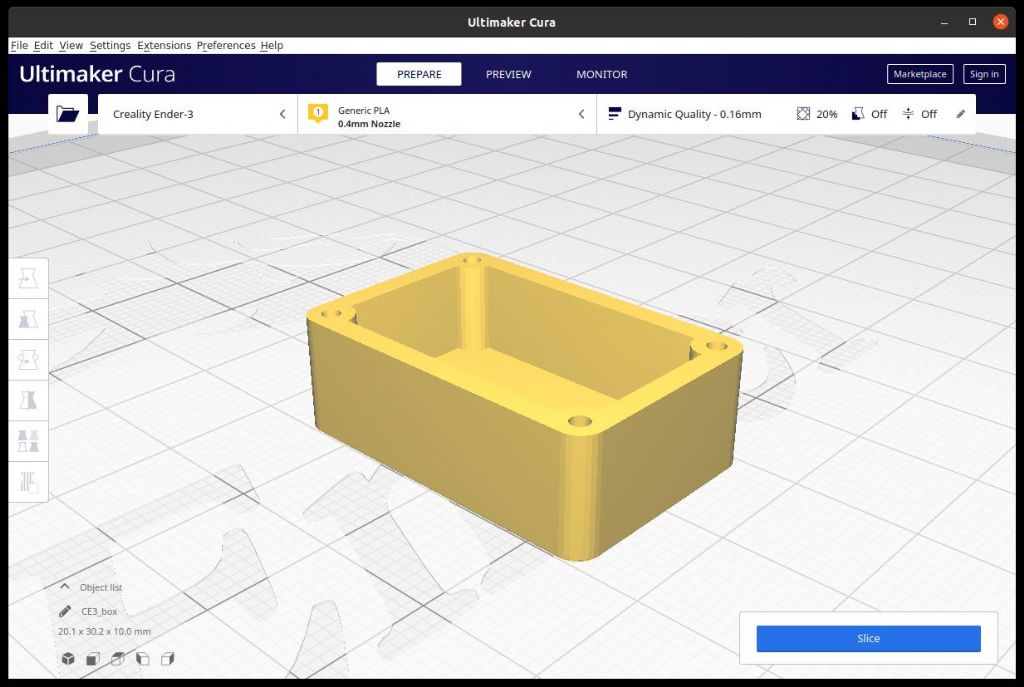The width and height of the screenshot is (1024, 687).
Task: Open file with the folder icon
Action: coord(67,114)
